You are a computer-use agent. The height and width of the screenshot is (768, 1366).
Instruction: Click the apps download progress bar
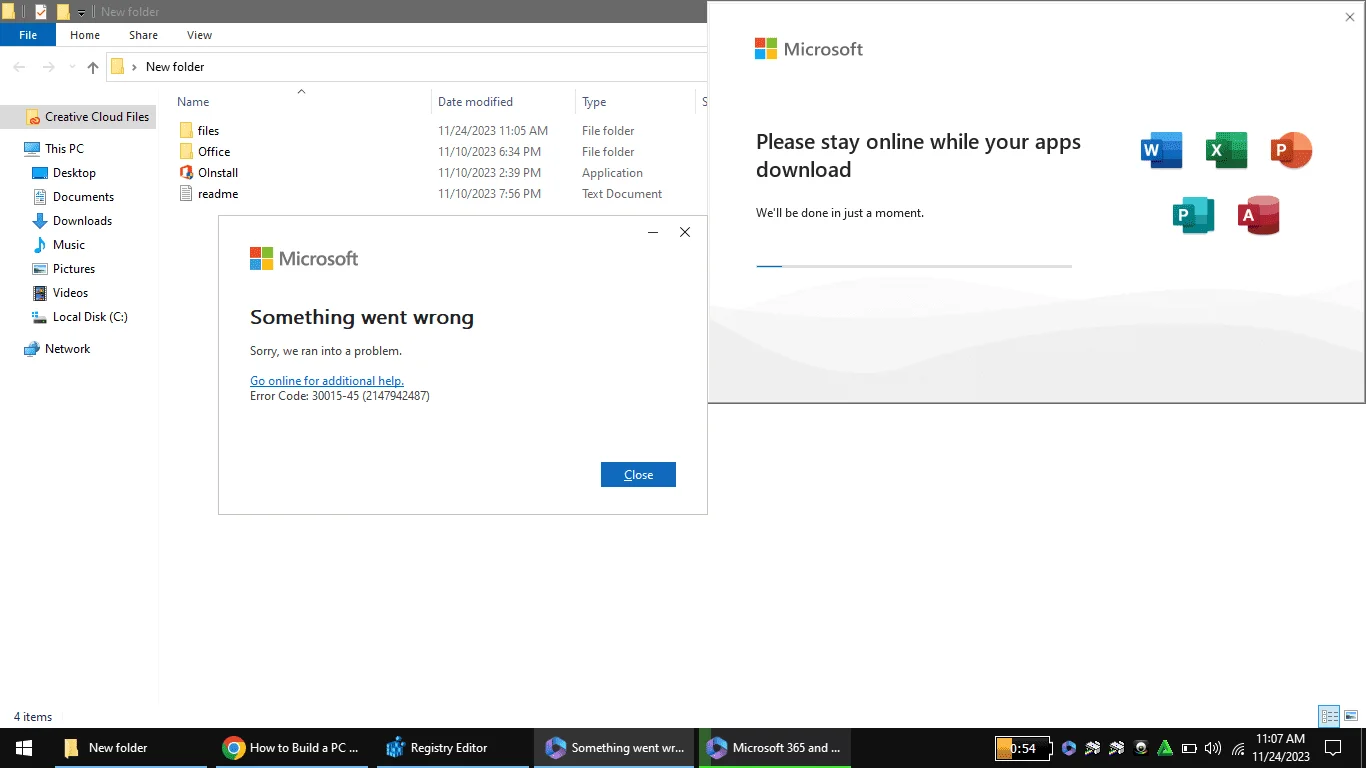[x=914, y=266]
